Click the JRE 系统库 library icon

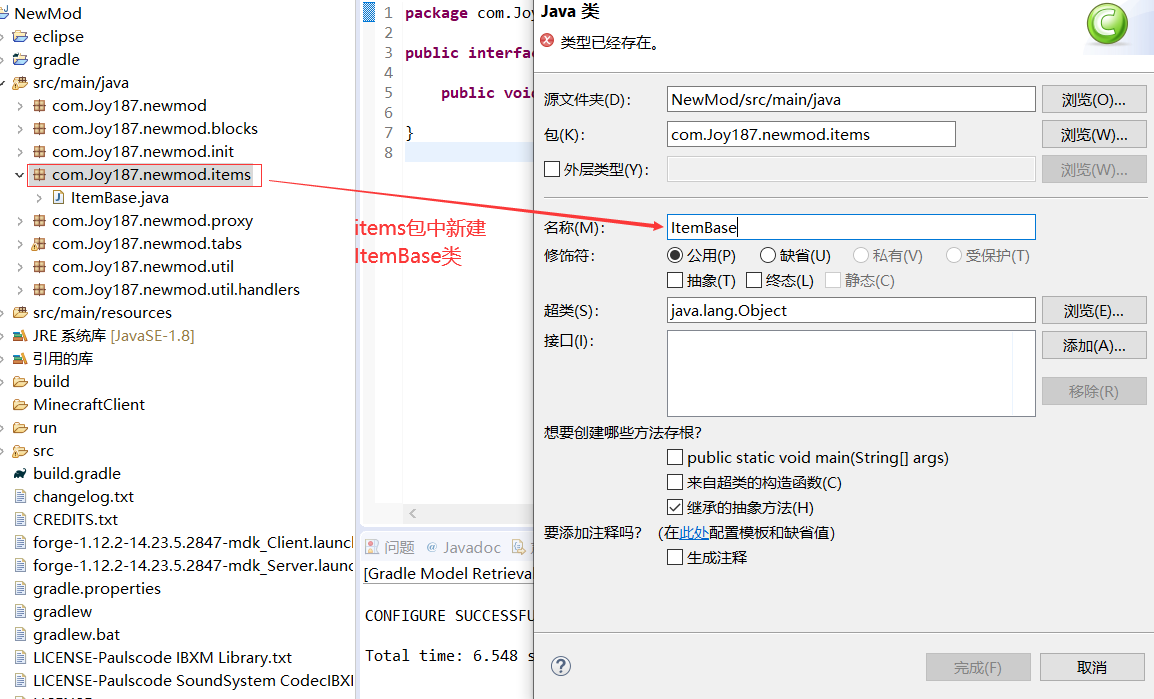coord(20,335)
